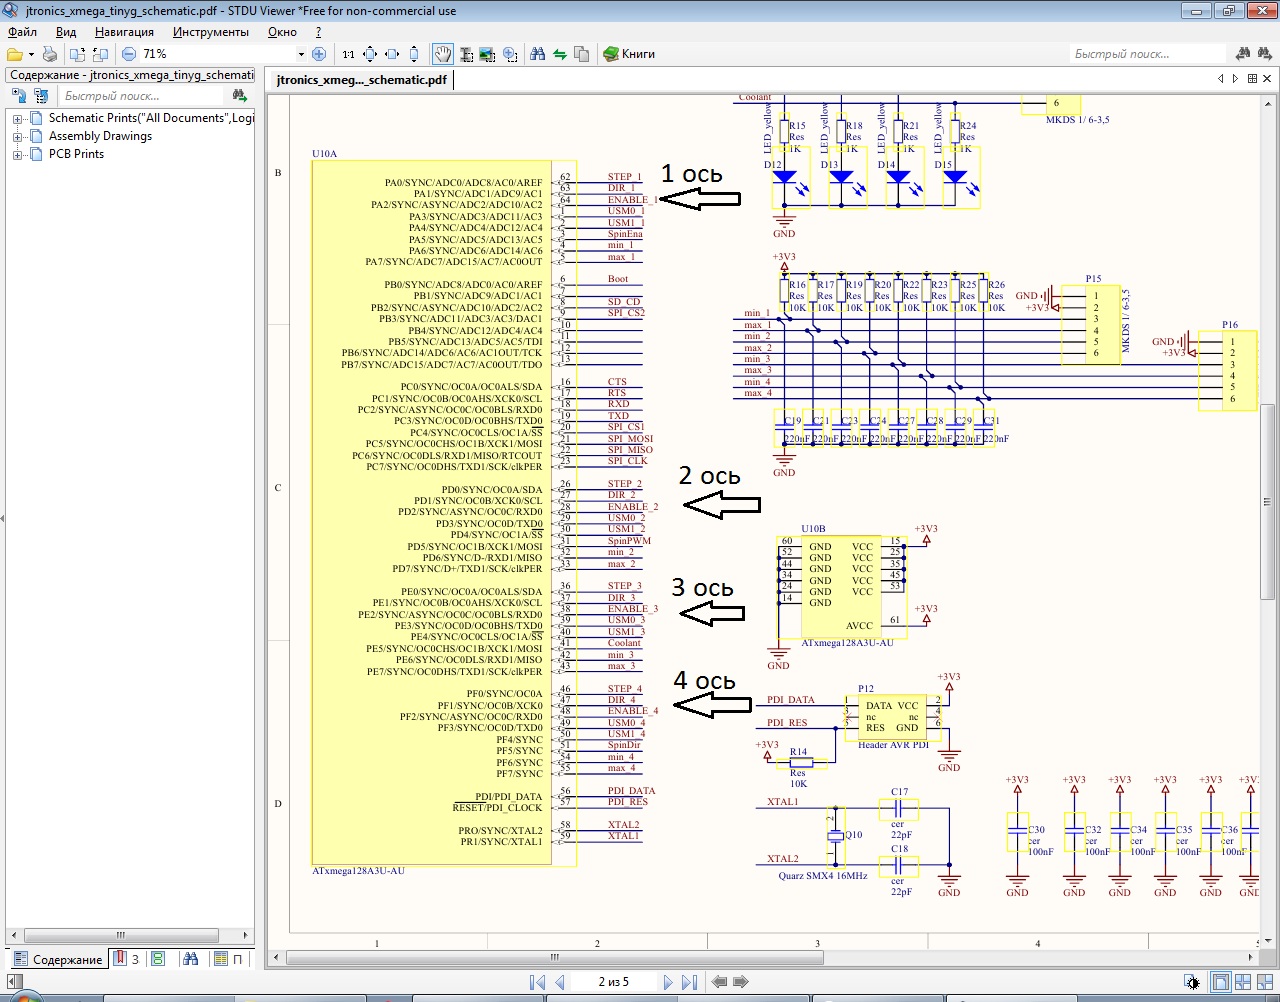The image size is (1280, 1002).
Task: Set the view to actual size 1:1
Action: [x=348, y=54]
